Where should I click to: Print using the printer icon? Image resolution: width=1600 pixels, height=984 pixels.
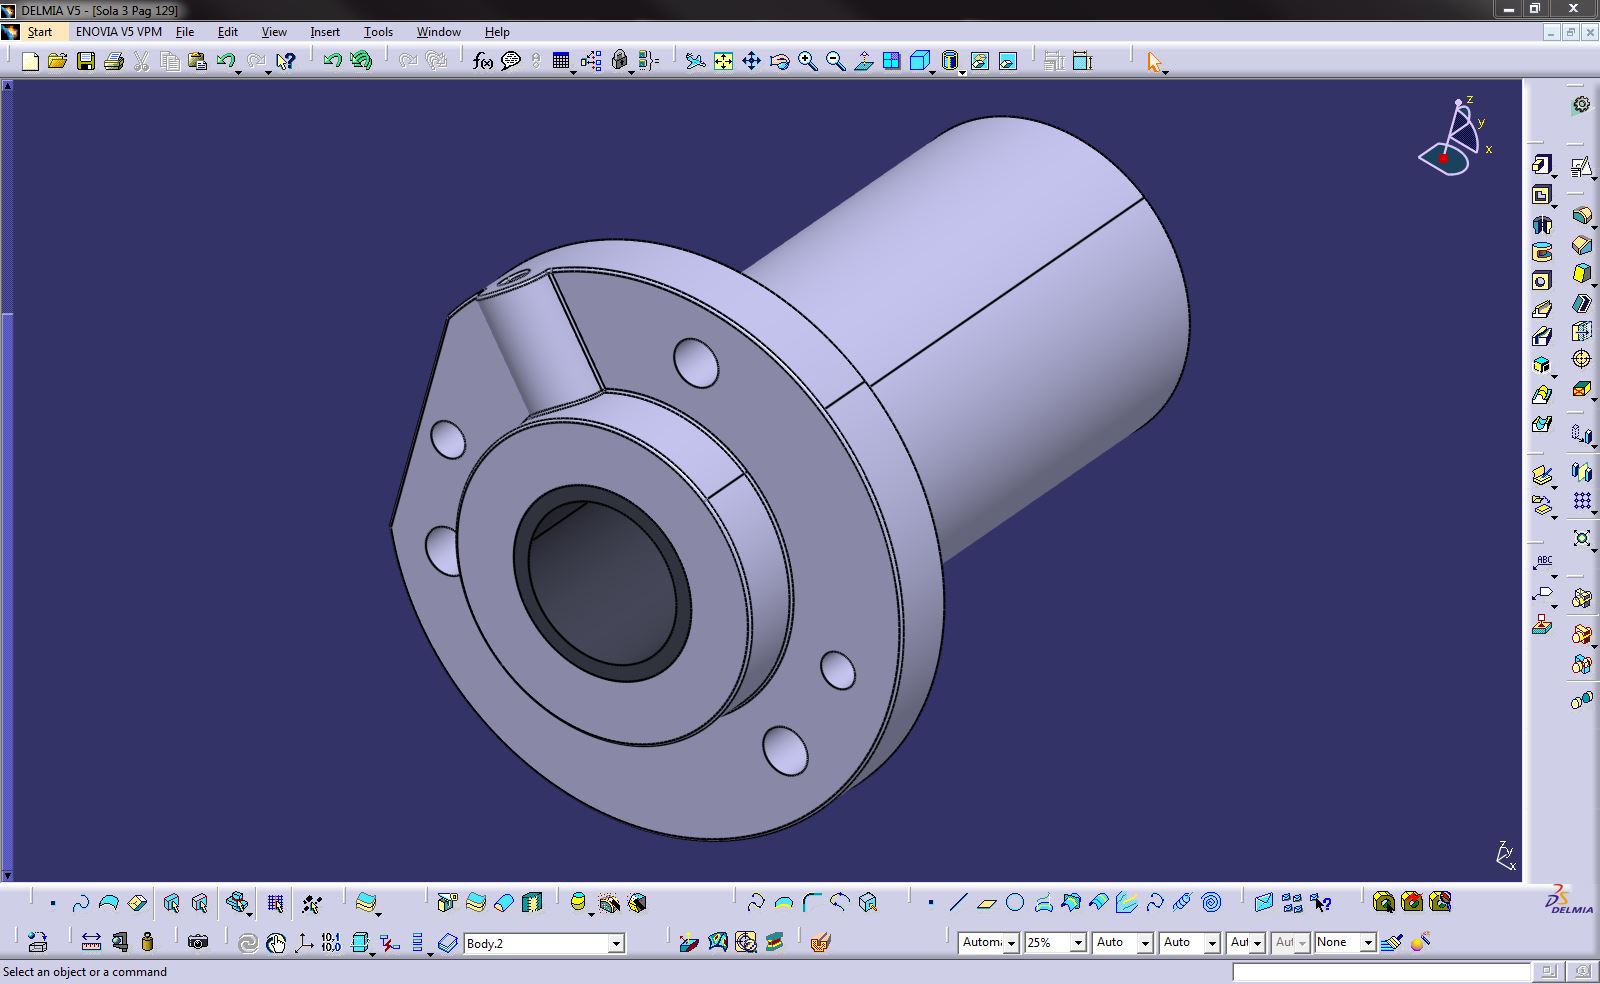[x=114, y=61]
